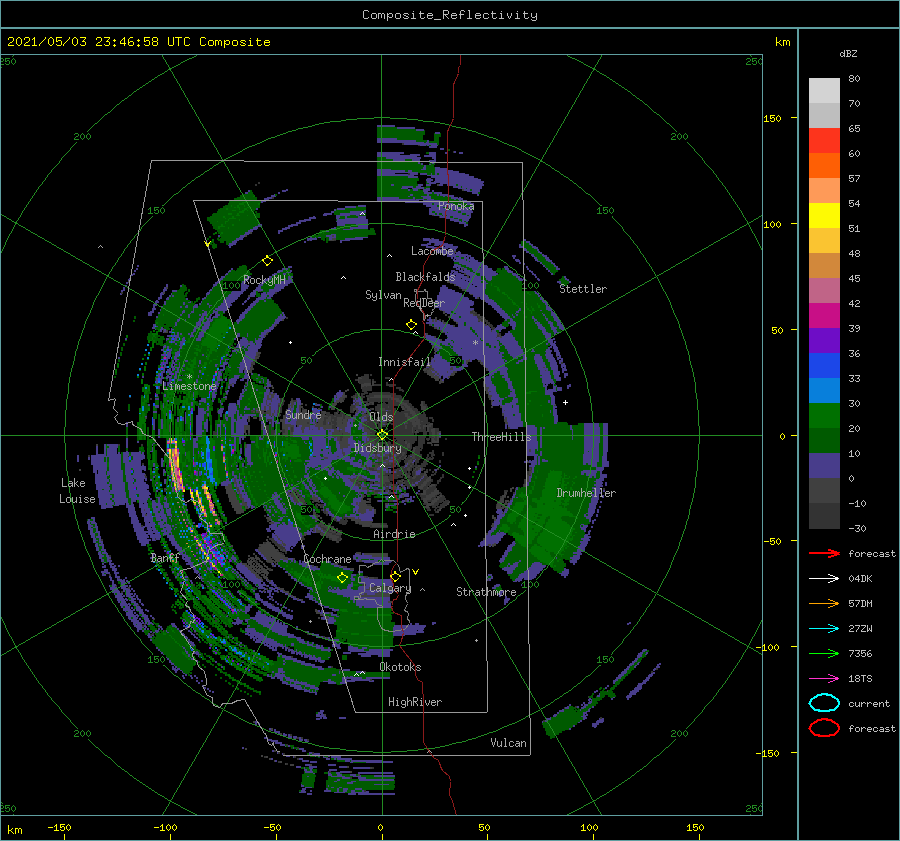Click the dBZ legend heading
Image resolution: width=900 pixels, height=841 pixels.
point(848,53)
